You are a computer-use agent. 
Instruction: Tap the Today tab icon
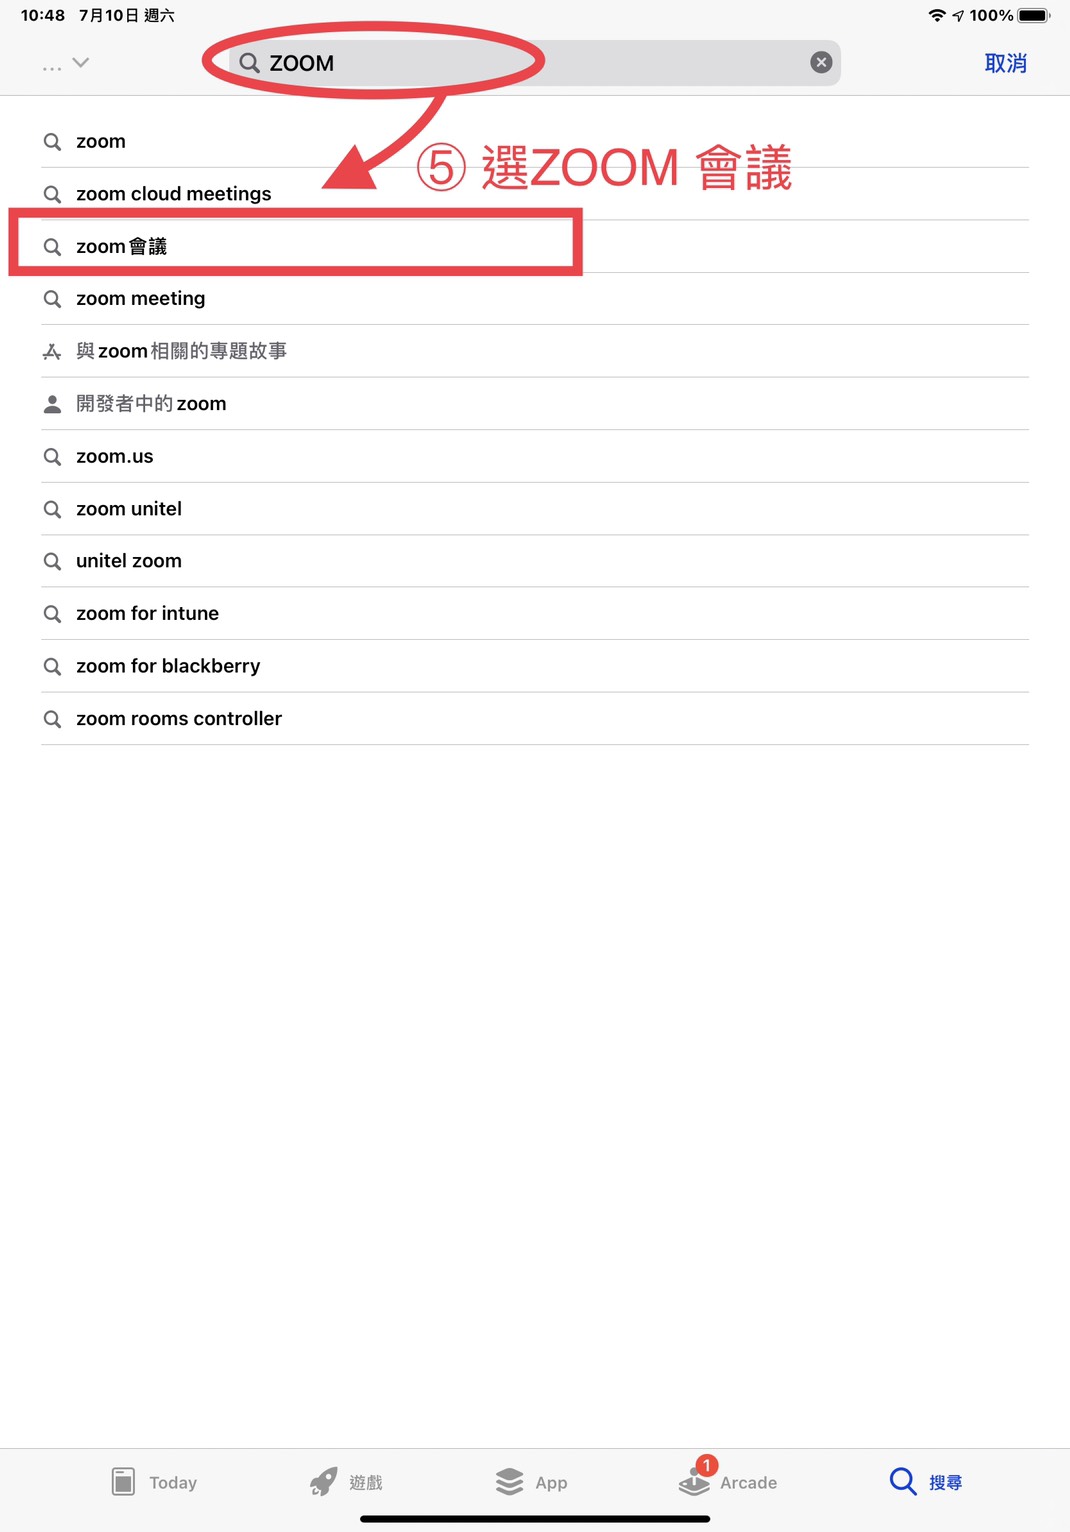(x=123, y=1481)
